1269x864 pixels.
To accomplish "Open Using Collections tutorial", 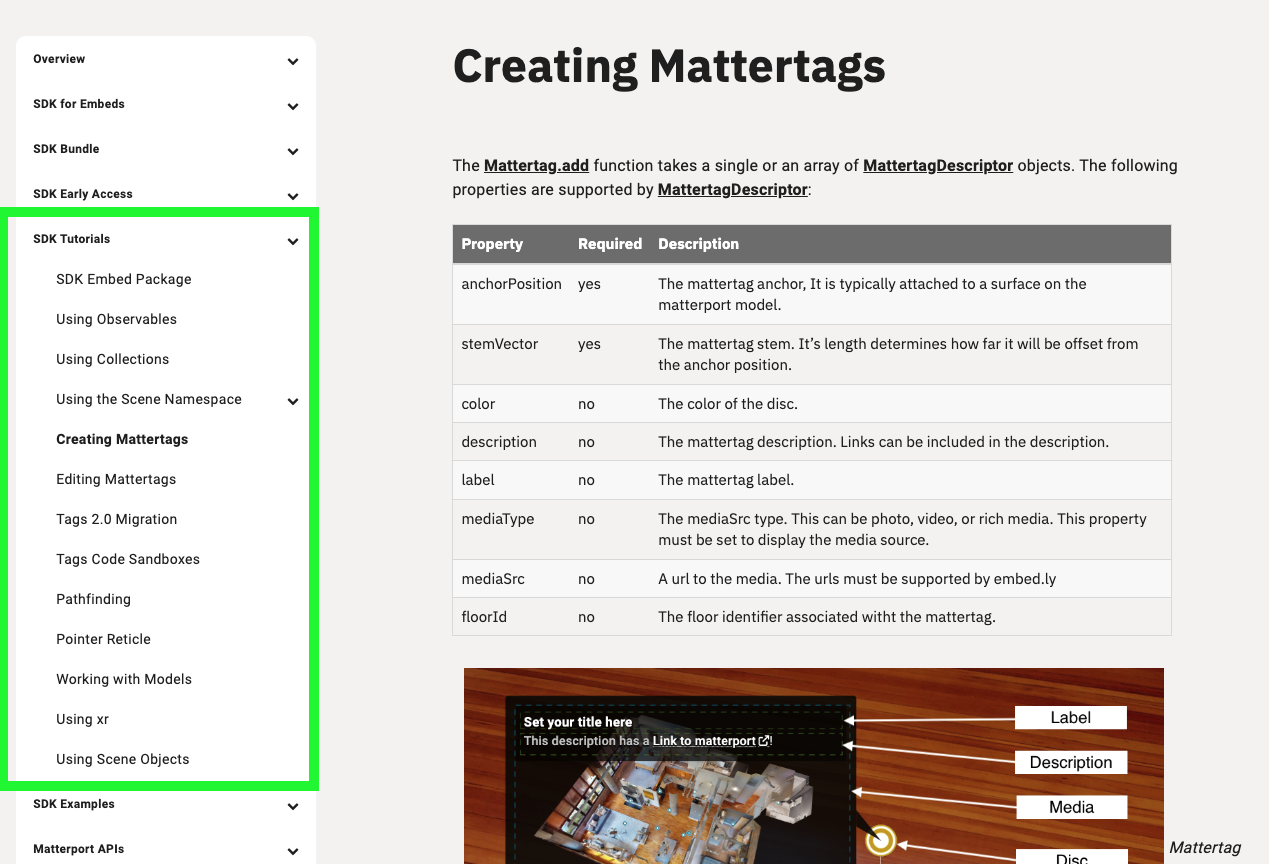I will [113, 359].
